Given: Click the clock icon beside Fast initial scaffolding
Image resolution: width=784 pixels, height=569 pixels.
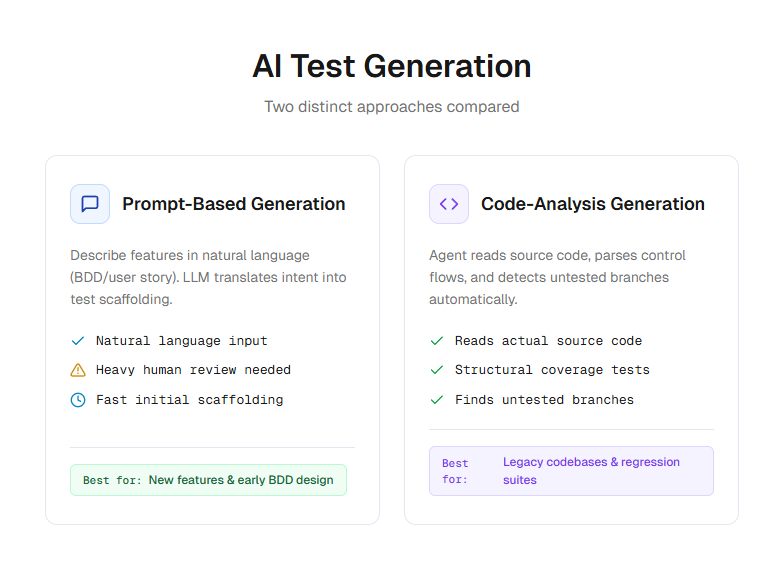Looking at the screenshot, I should coord(78,400).
